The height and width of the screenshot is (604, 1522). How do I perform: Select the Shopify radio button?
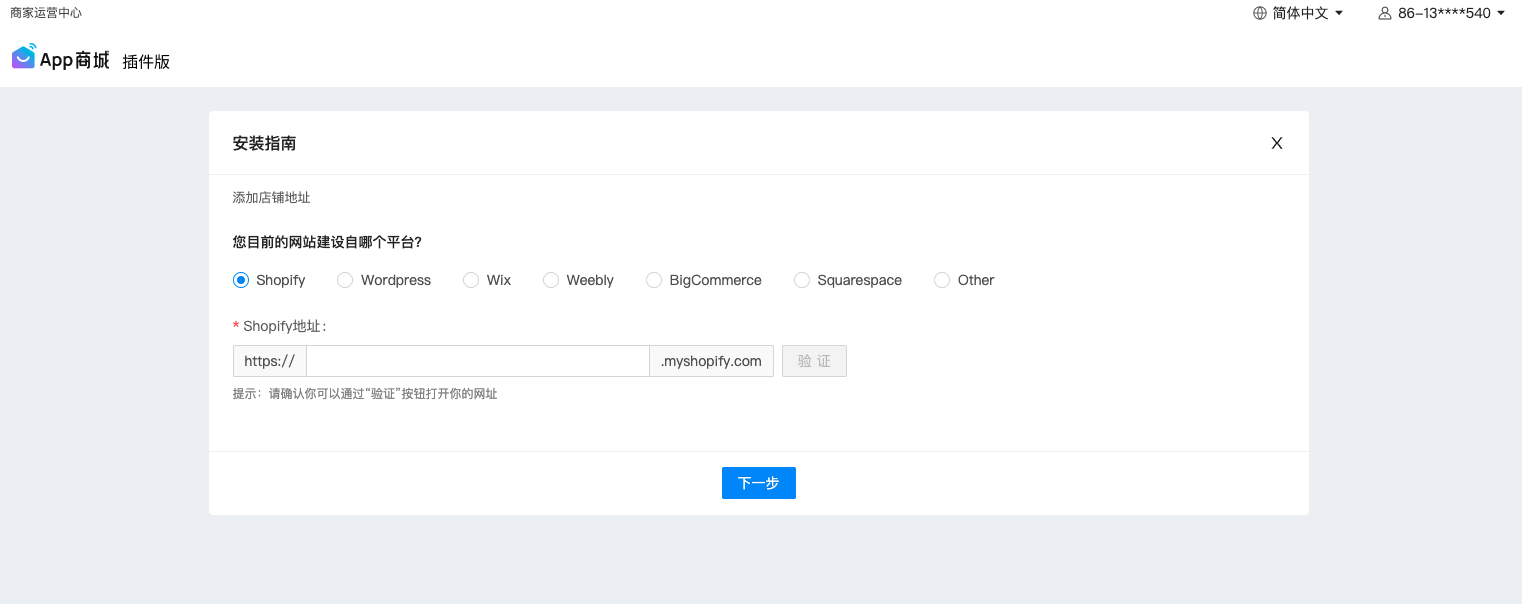pos(241,280)
